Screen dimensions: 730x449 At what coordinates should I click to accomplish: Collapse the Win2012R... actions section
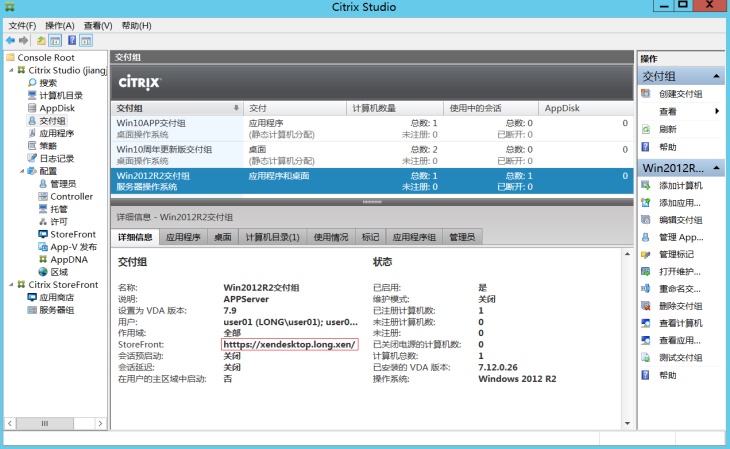[716, 168]
